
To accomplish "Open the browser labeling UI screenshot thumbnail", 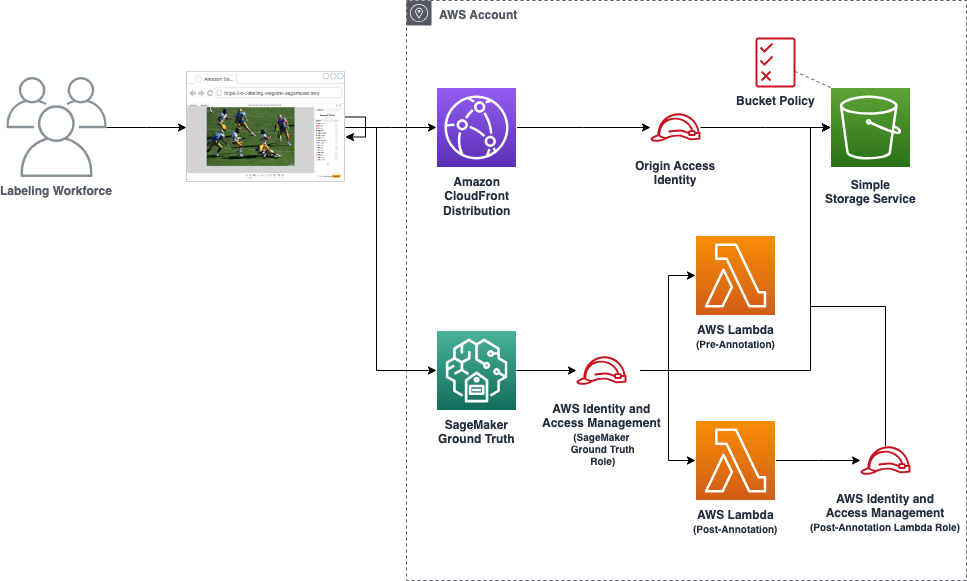I will coord(265,126).
